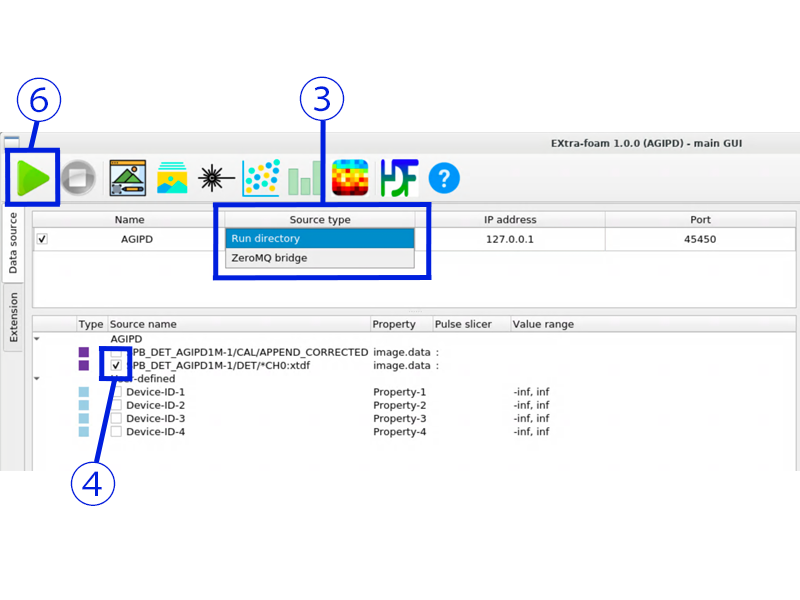
Task: Toggle the AGIPD connection checkbox
Action: coord(42,239)
